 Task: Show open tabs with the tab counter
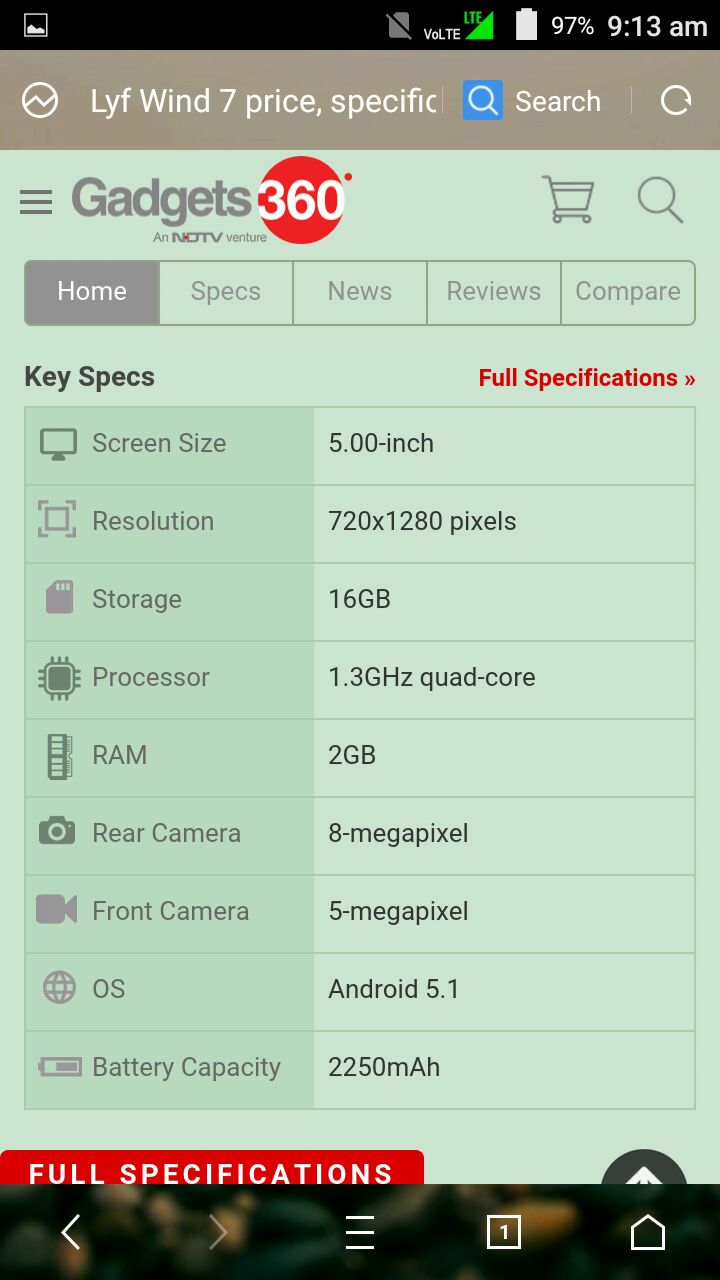click(504, 1232)
